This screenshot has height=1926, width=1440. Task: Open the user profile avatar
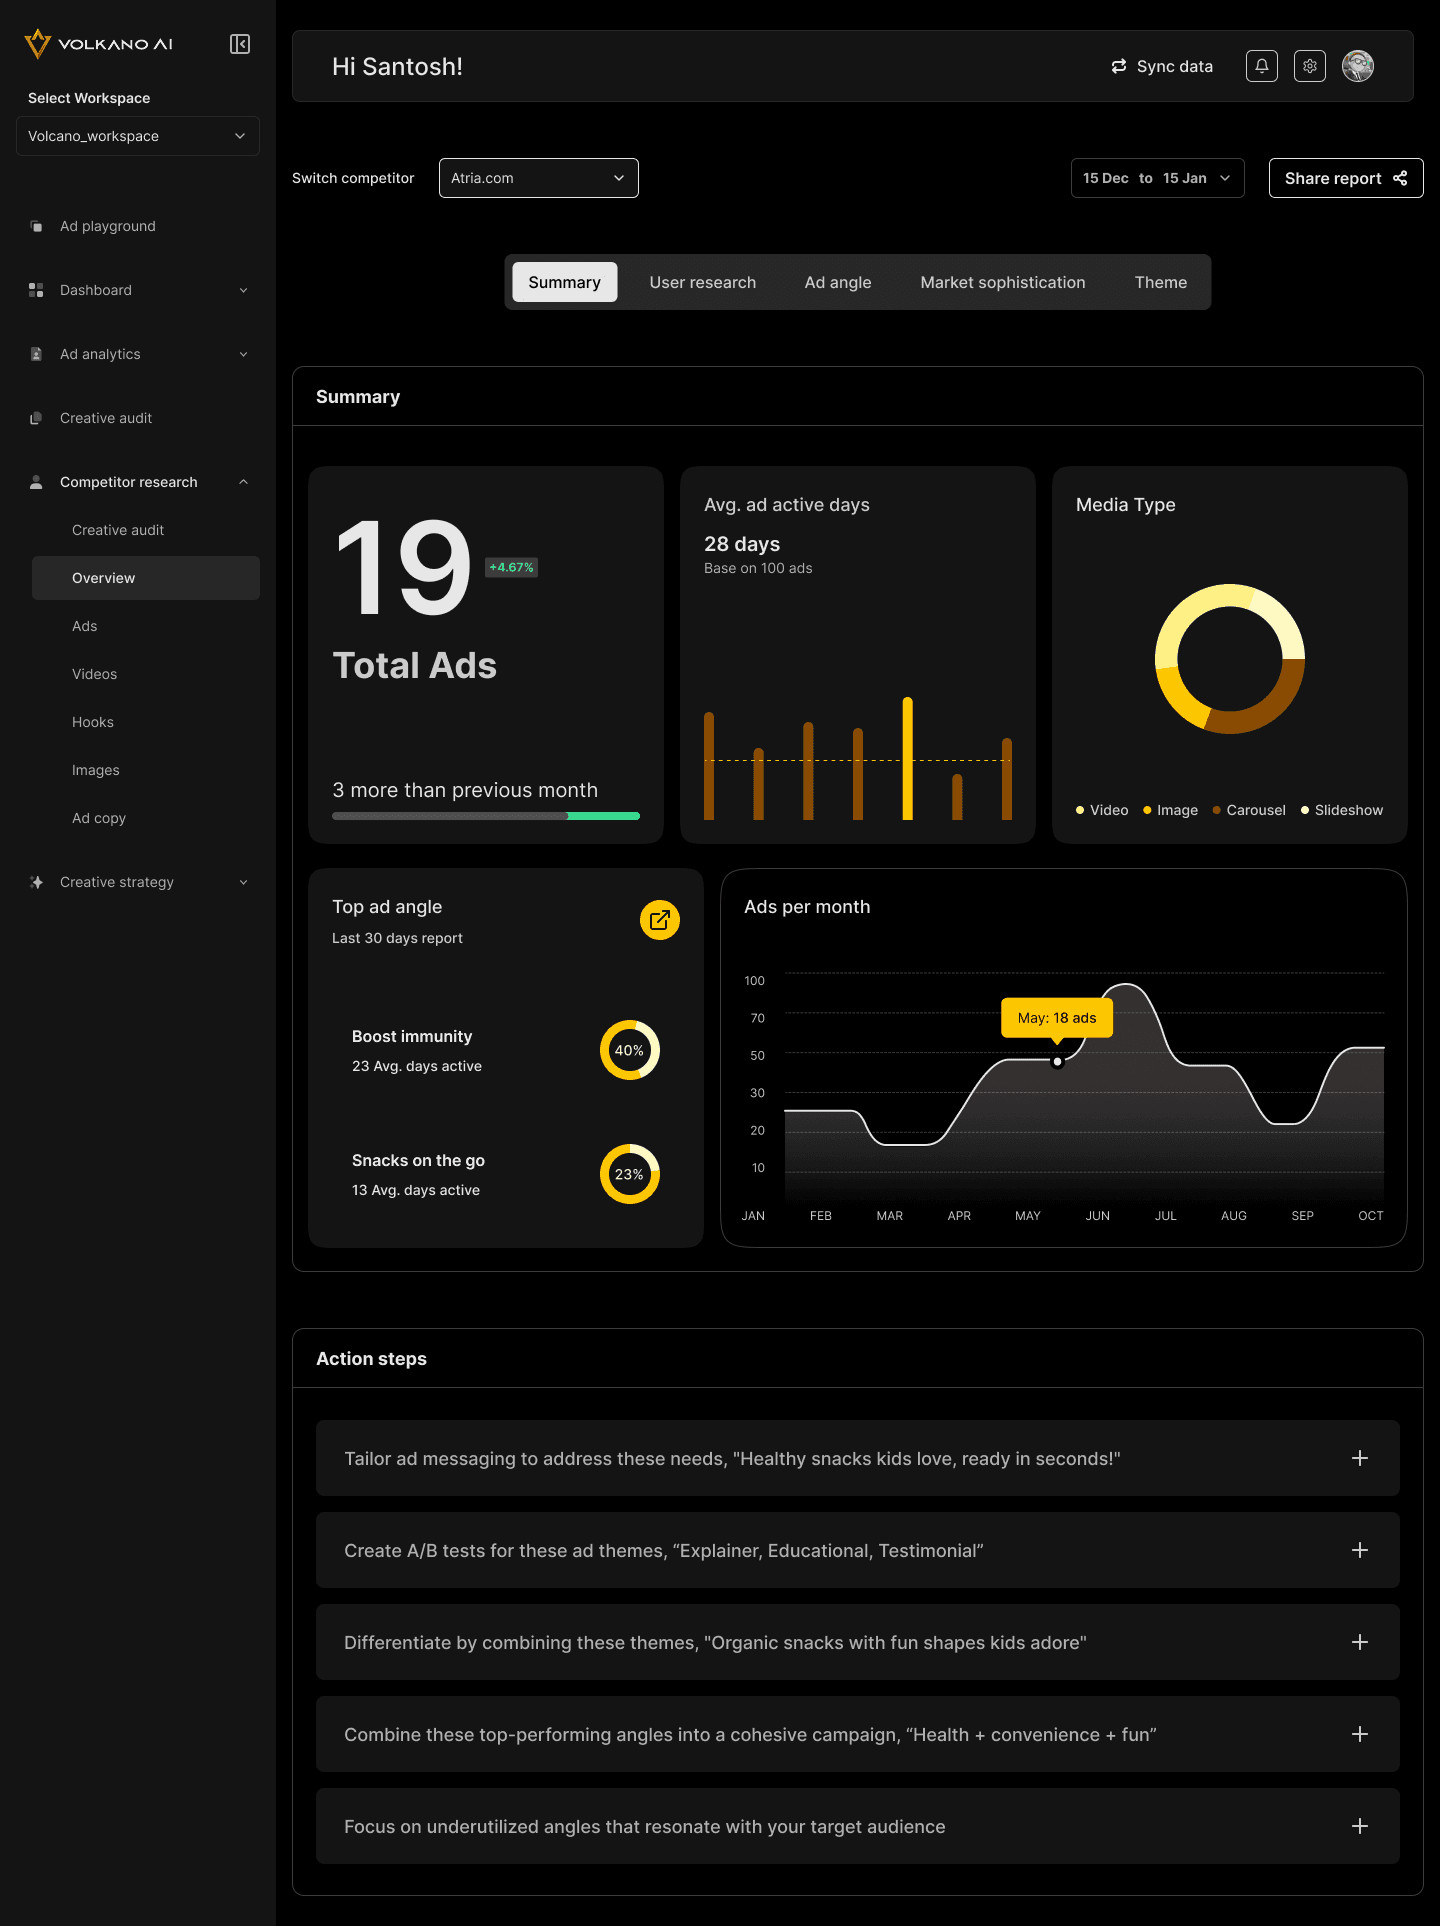click(x=1358, y=66)
